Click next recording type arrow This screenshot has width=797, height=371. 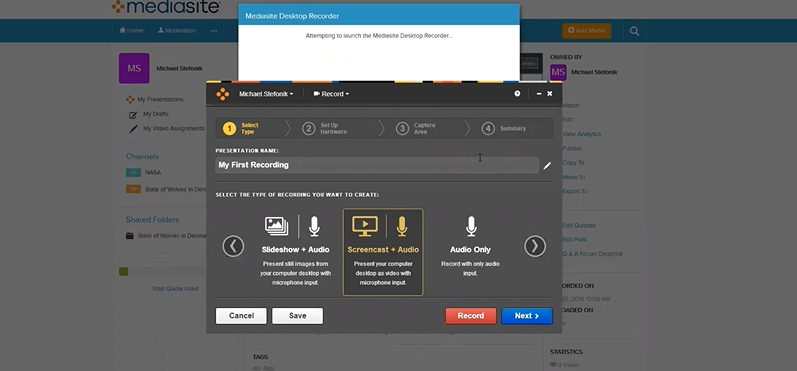coord(535,246)
